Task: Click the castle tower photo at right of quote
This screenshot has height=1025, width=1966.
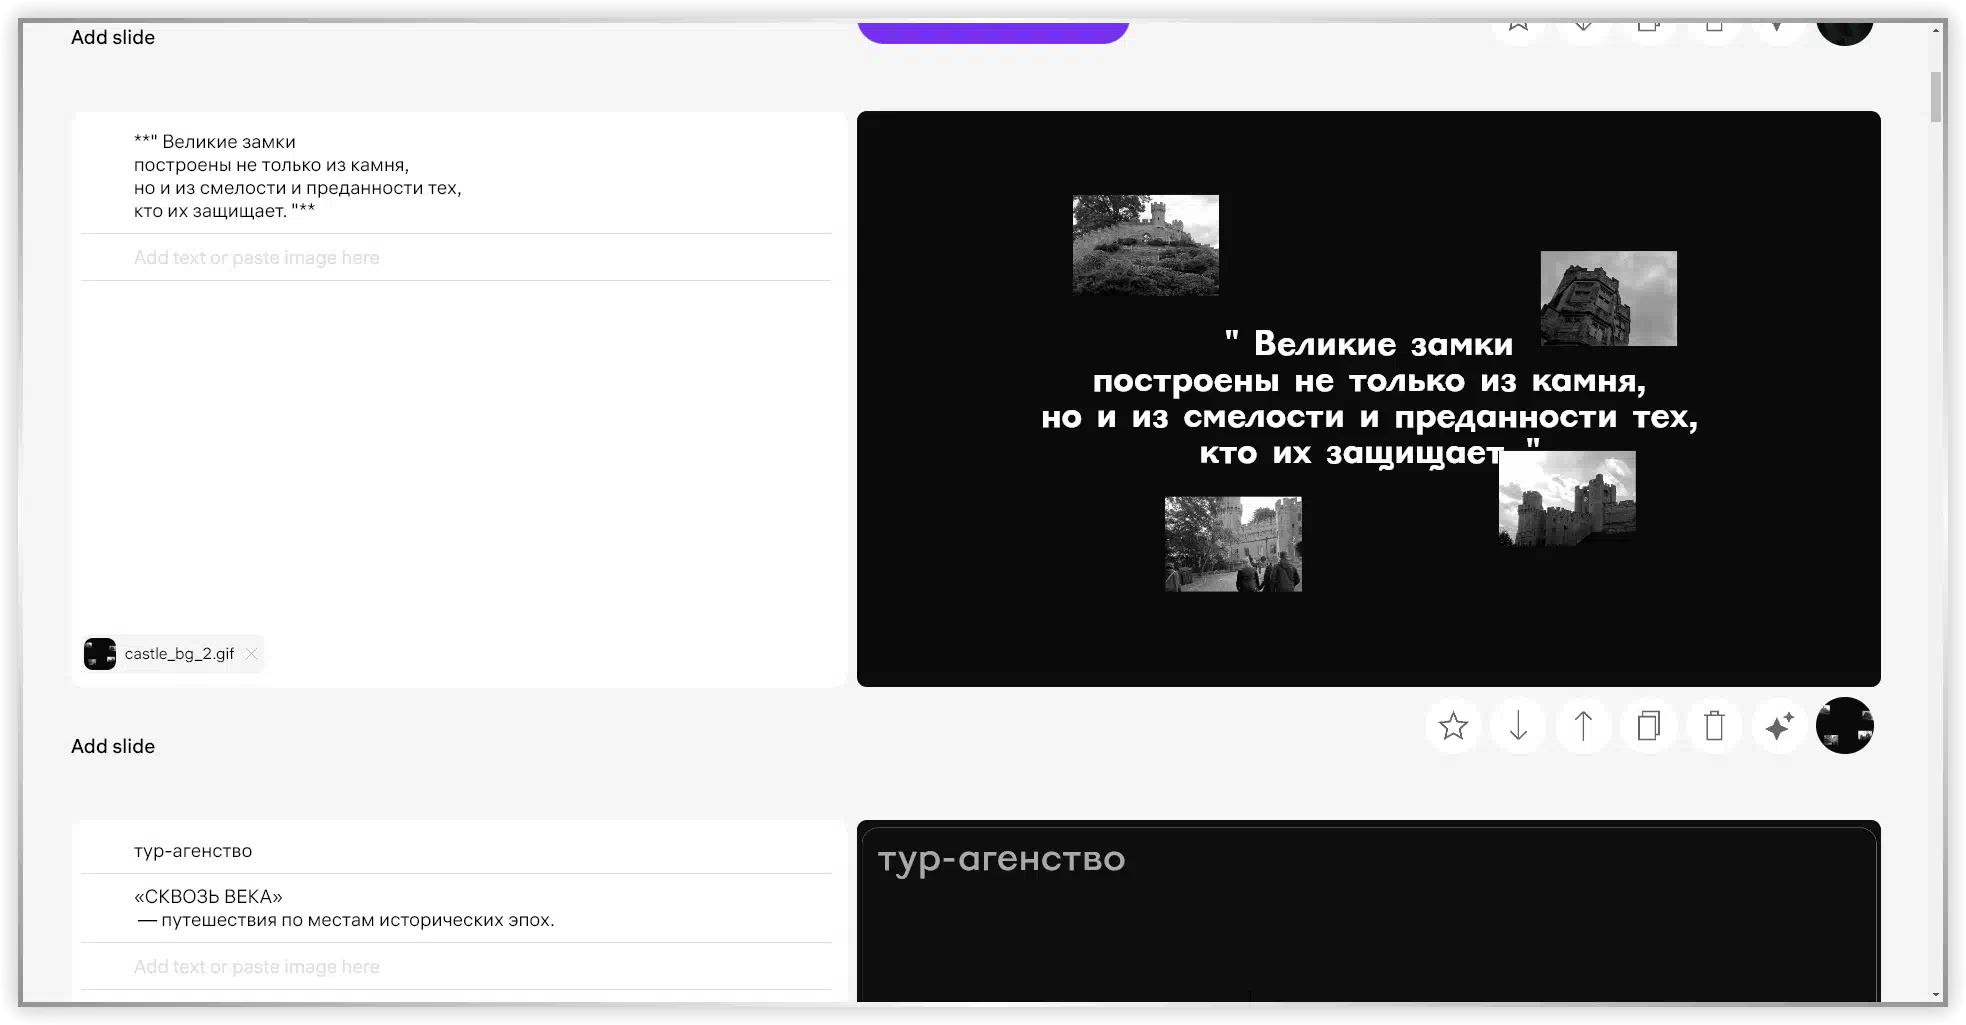Action: click(1609, 298)
